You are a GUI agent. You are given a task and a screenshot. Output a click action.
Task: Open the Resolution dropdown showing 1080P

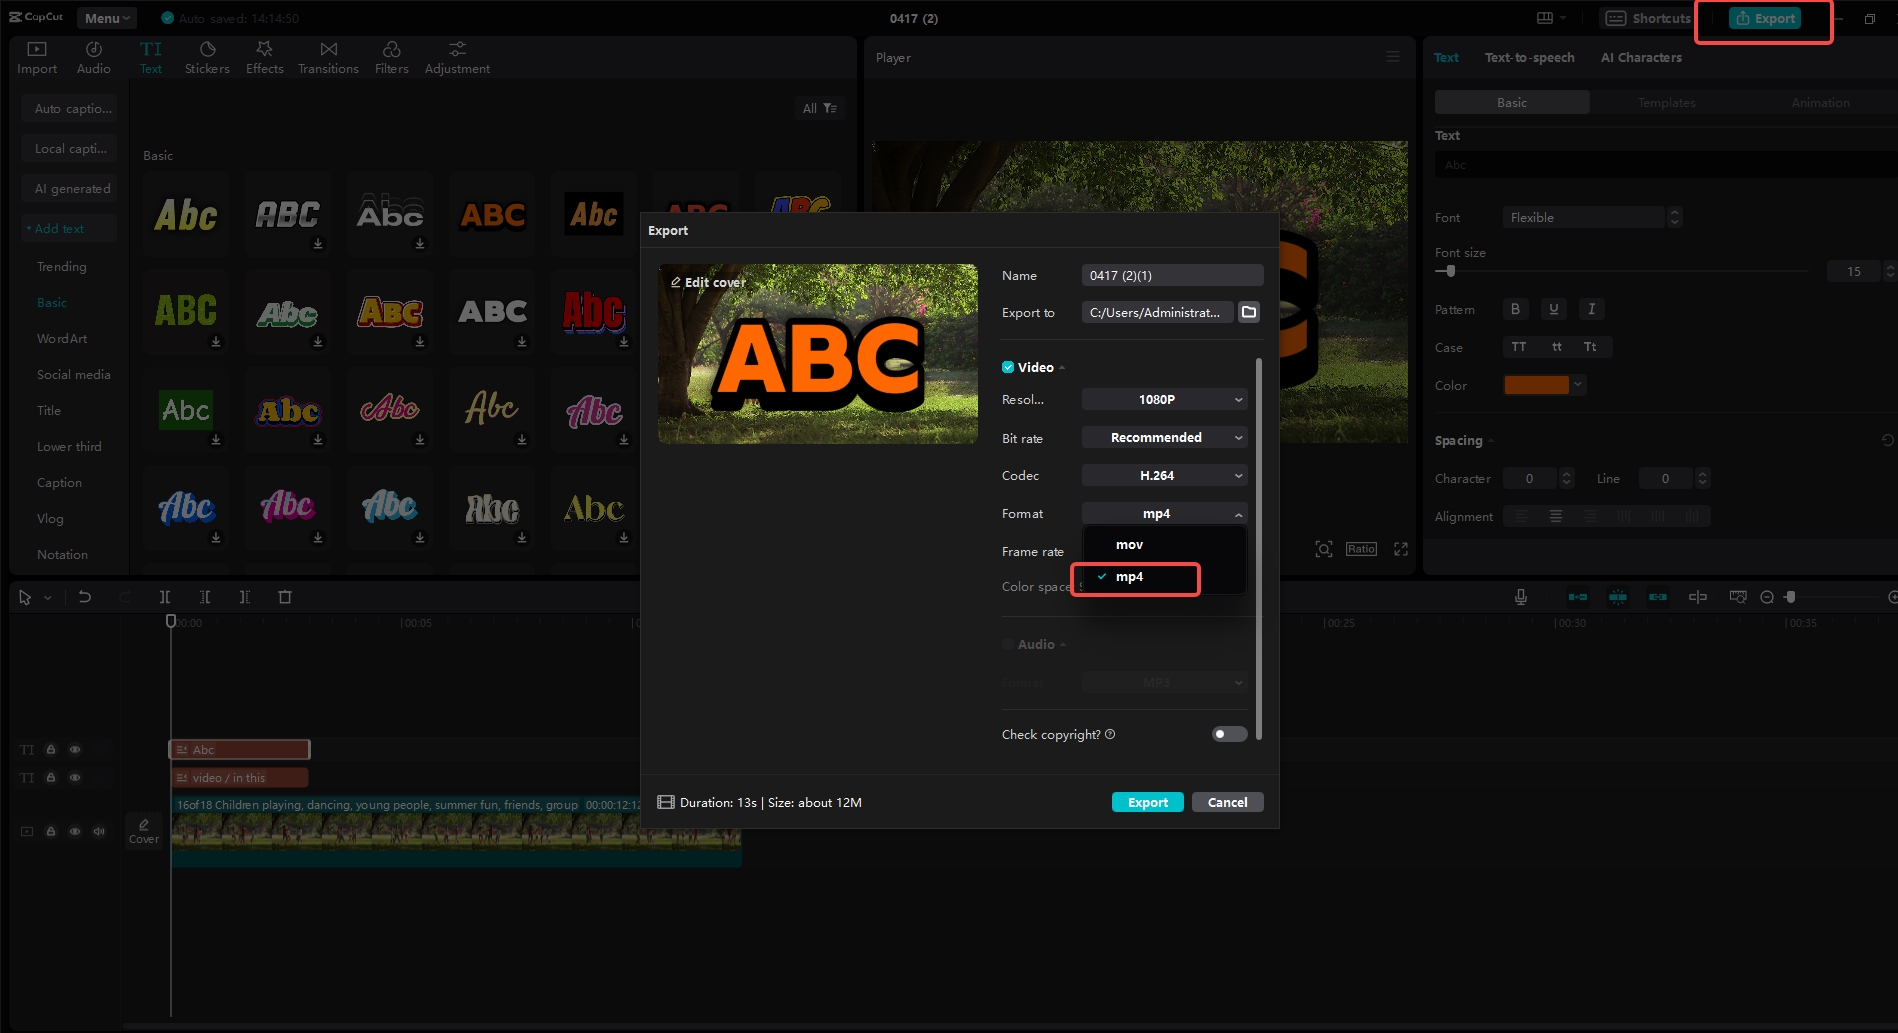1163,399
